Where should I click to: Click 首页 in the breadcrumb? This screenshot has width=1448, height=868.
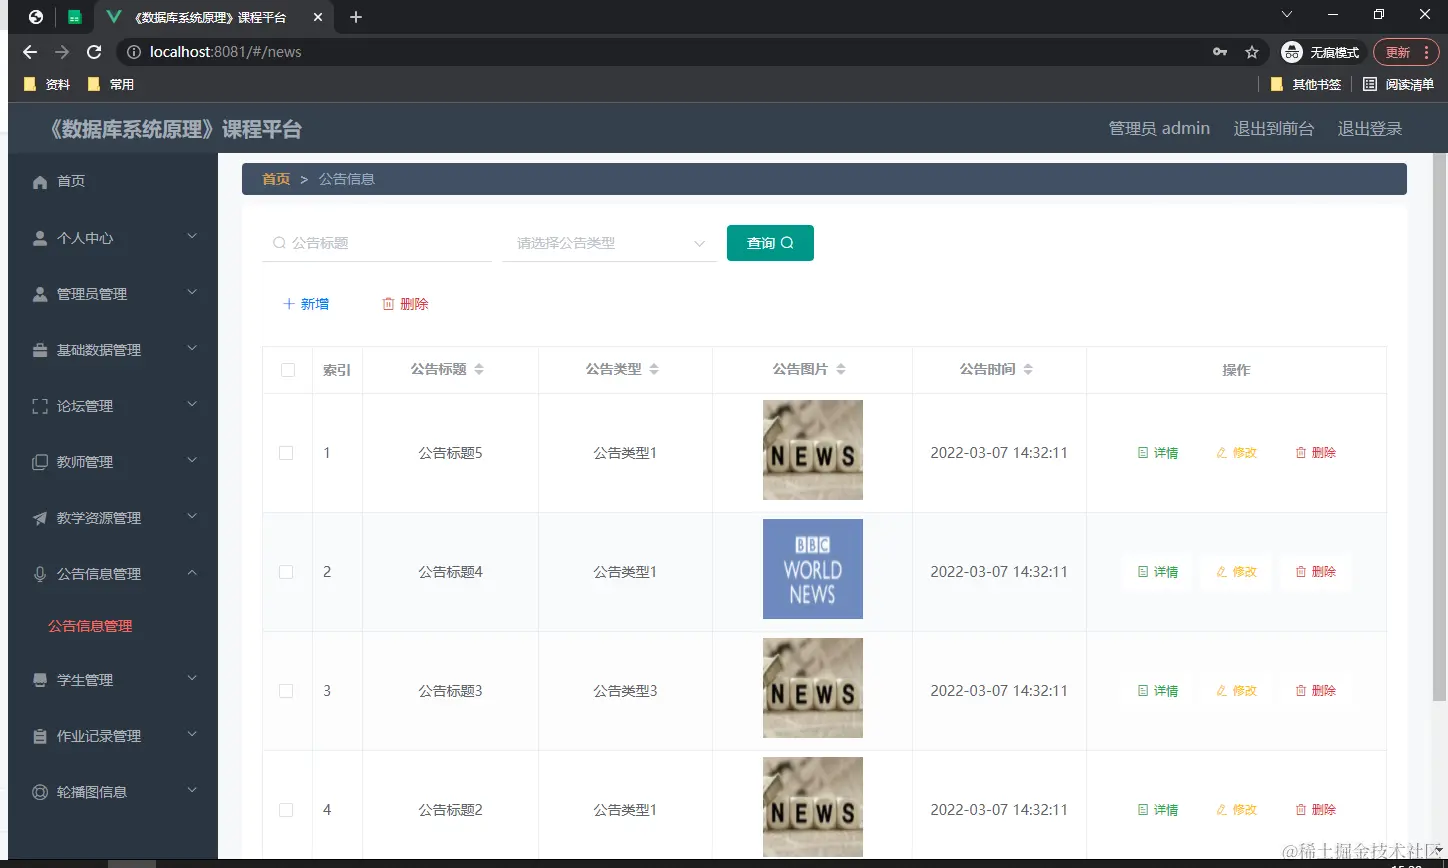point(276,179)
